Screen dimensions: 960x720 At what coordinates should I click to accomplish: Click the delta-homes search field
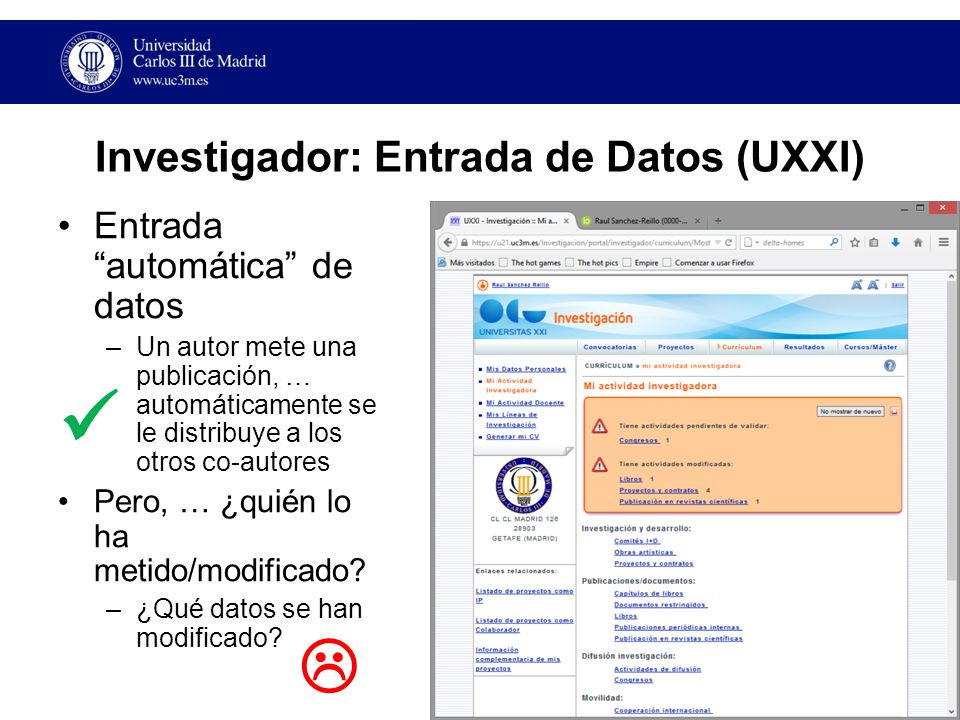[793, 242]
